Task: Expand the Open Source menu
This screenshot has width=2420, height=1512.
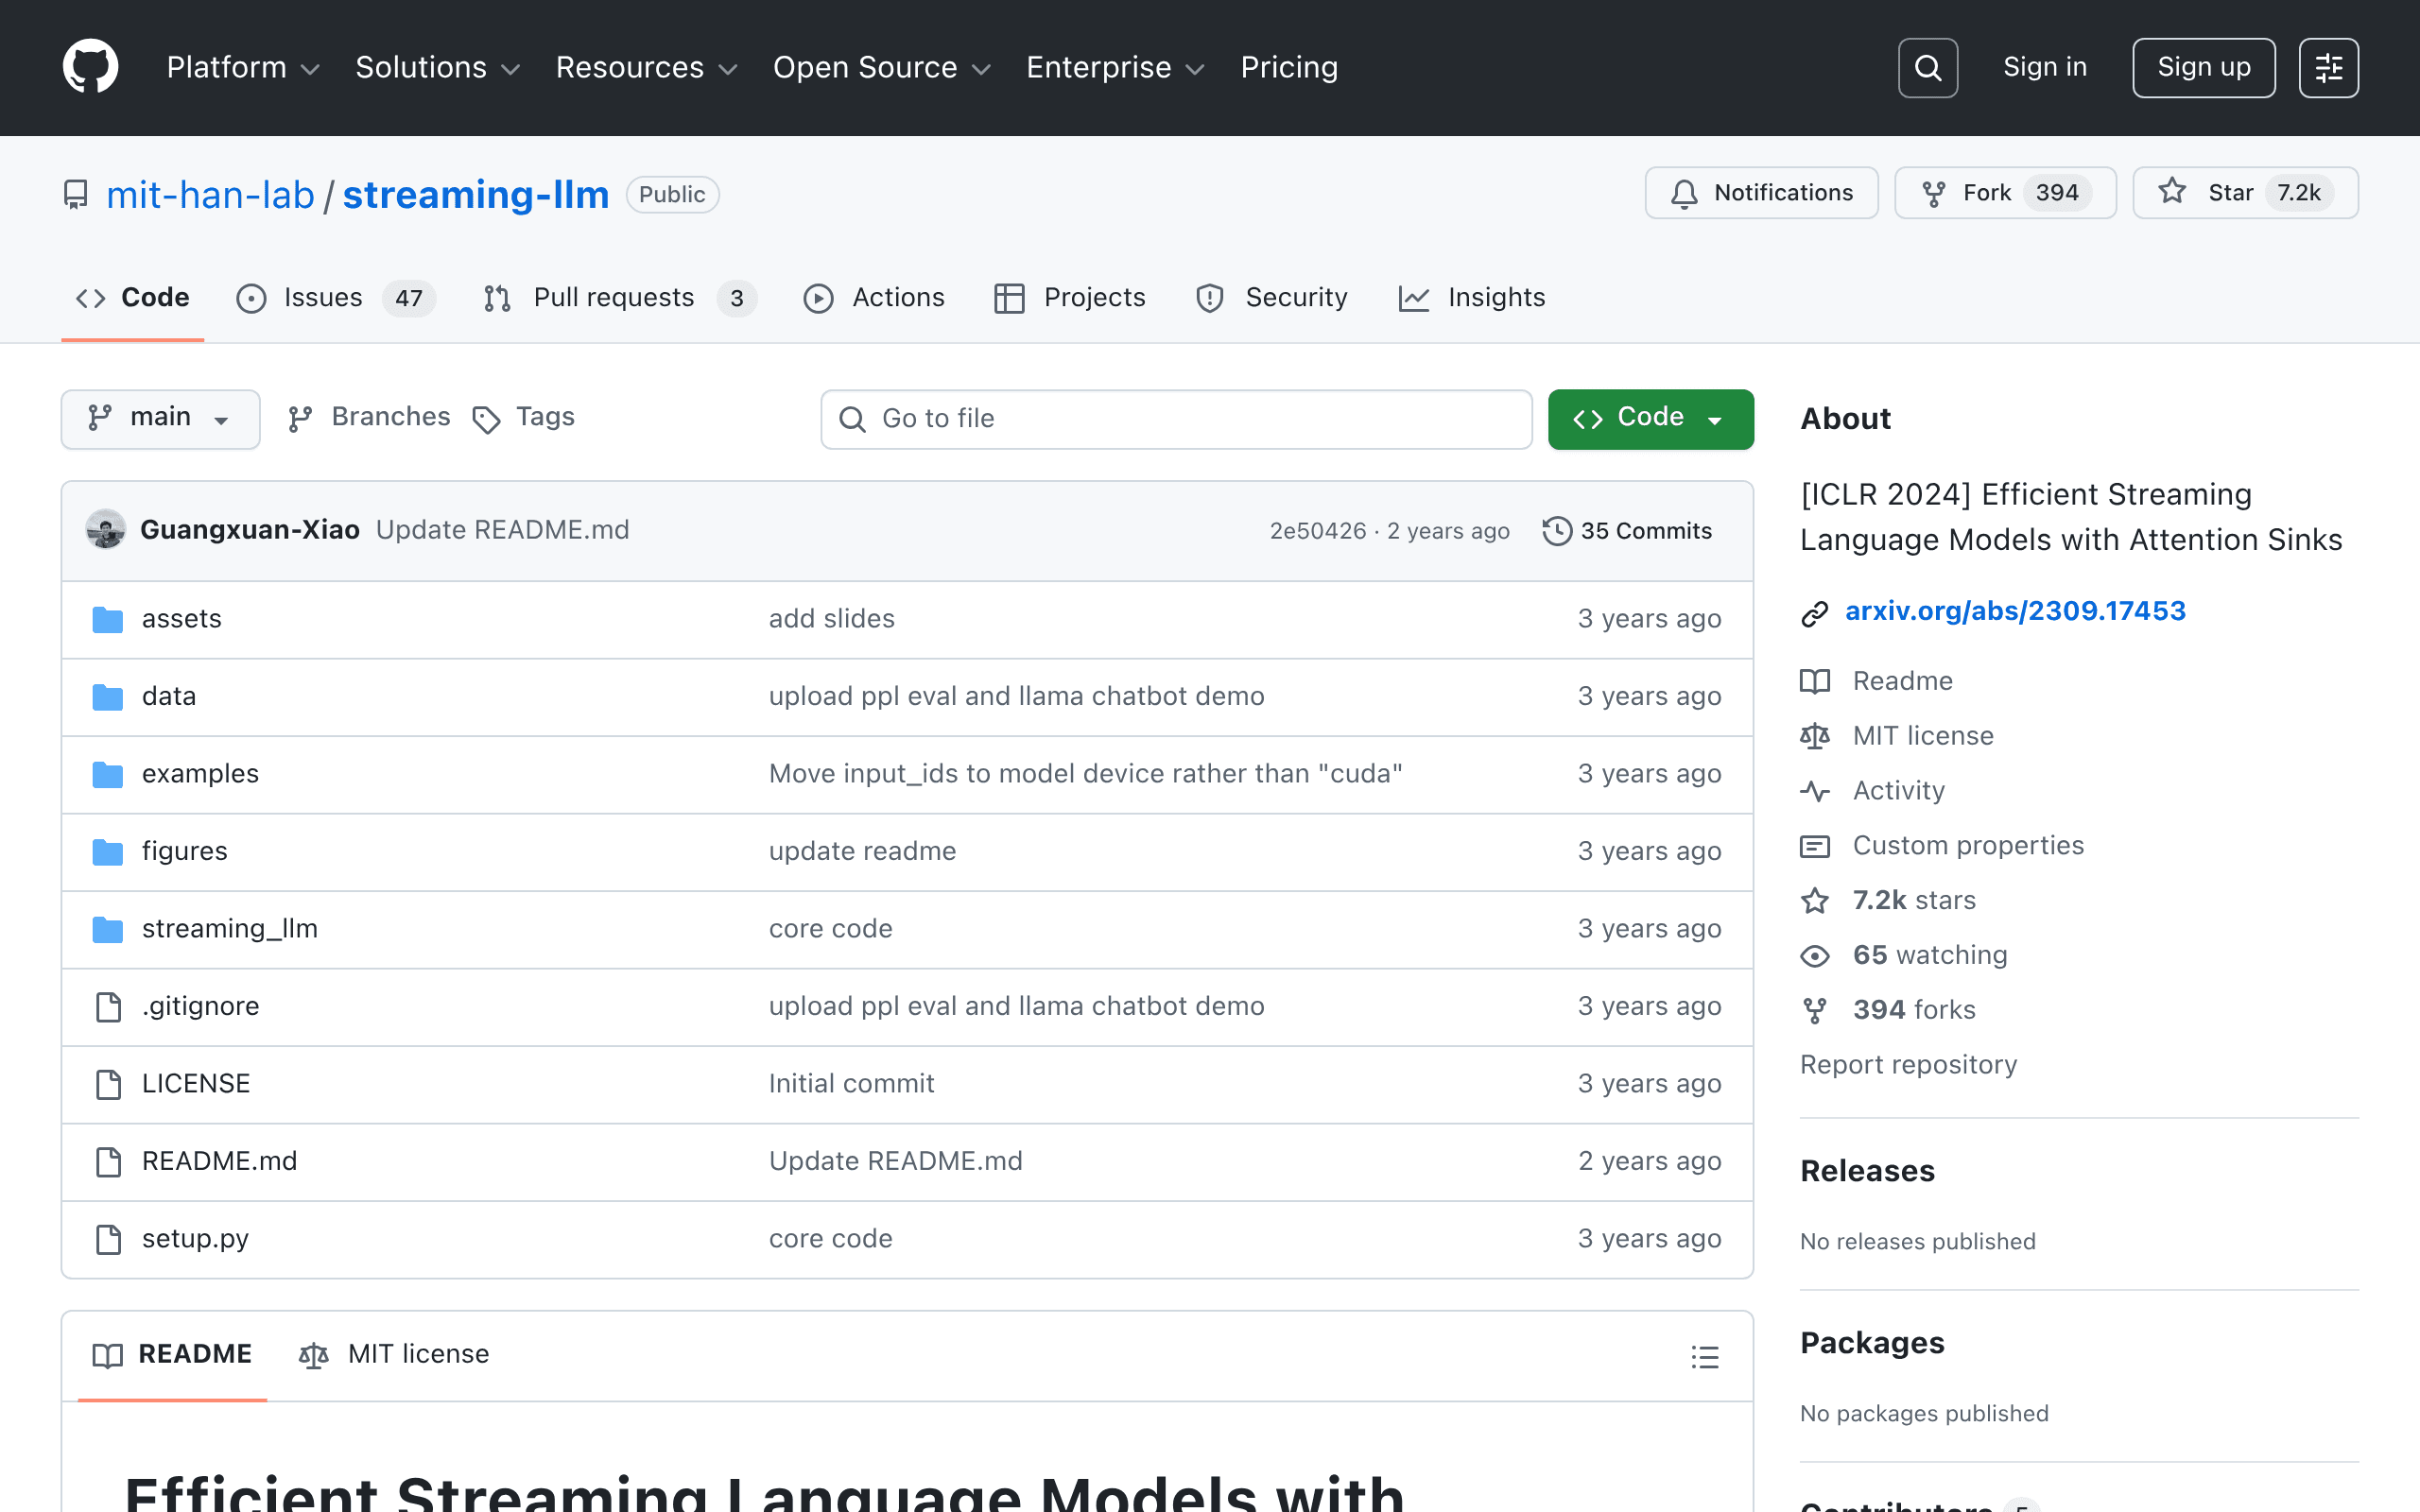Action: pos(882,67)
